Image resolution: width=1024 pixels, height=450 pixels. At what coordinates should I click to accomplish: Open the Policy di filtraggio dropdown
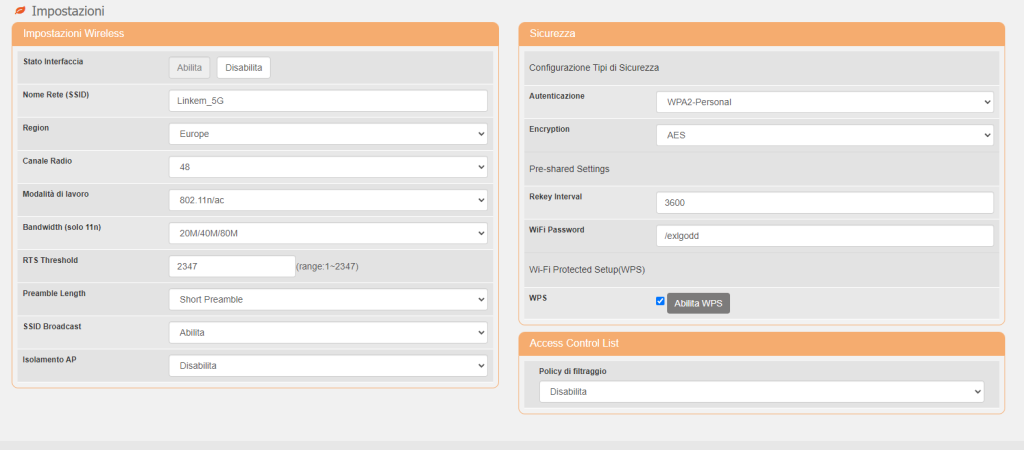pyautogui.click(x=761, y=391)
